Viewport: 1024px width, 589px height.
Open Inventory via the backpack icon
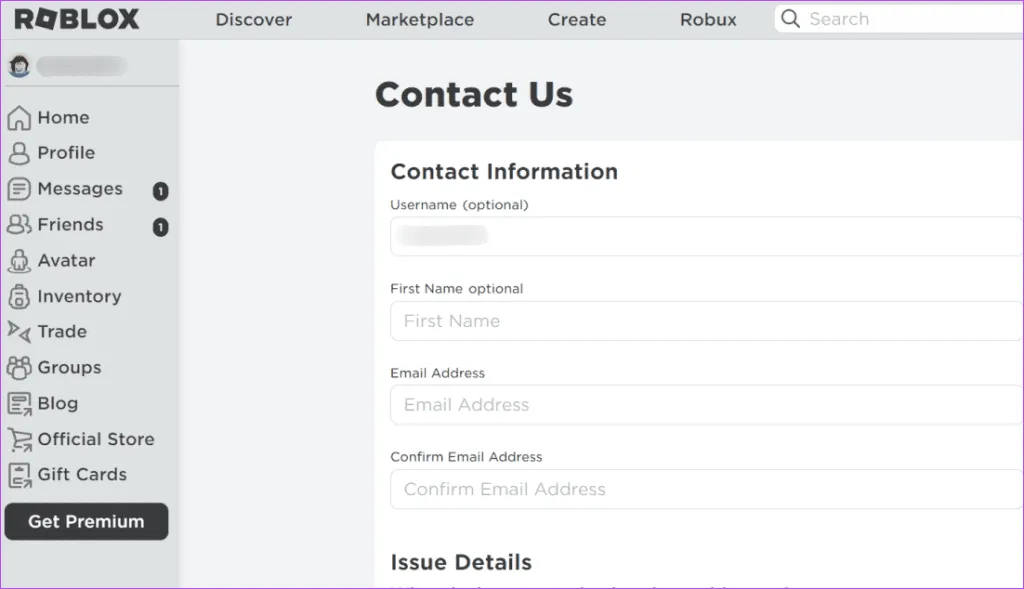(19, 297)
